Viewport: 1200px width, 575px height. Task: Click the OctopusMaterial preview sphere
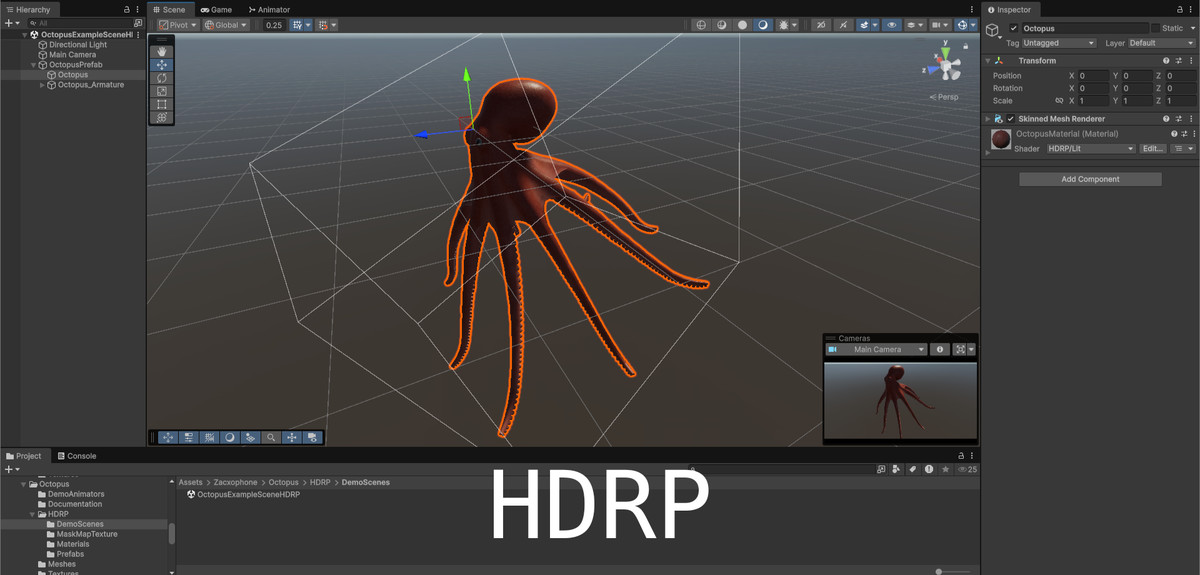tap(1000, 139)
